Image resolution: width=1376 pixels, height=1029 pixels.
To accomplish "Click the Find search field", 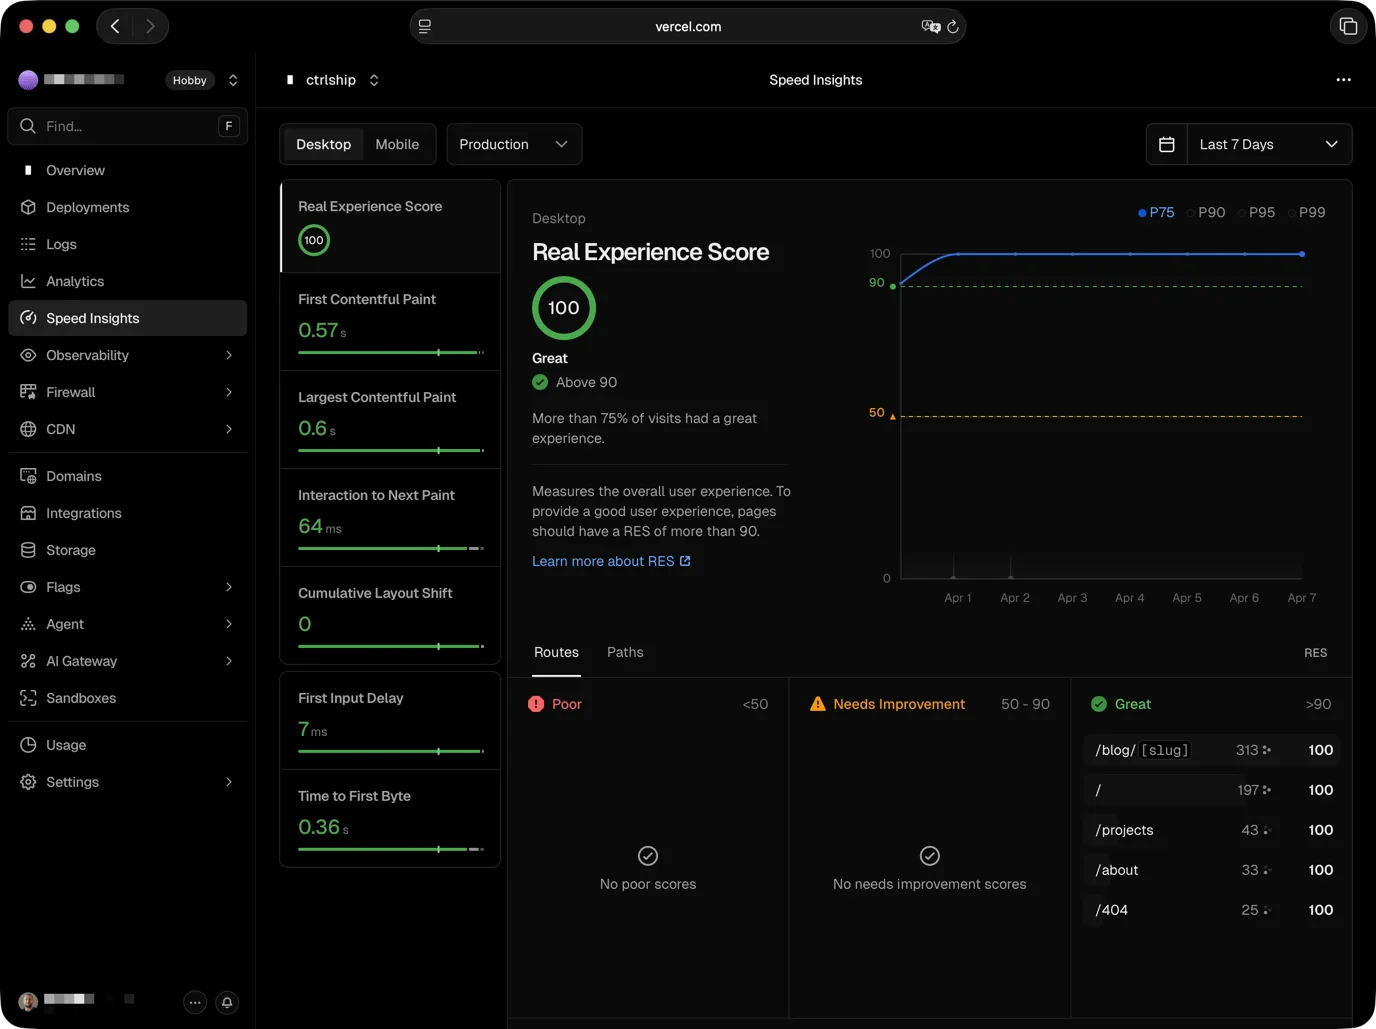I will (127, 126).
